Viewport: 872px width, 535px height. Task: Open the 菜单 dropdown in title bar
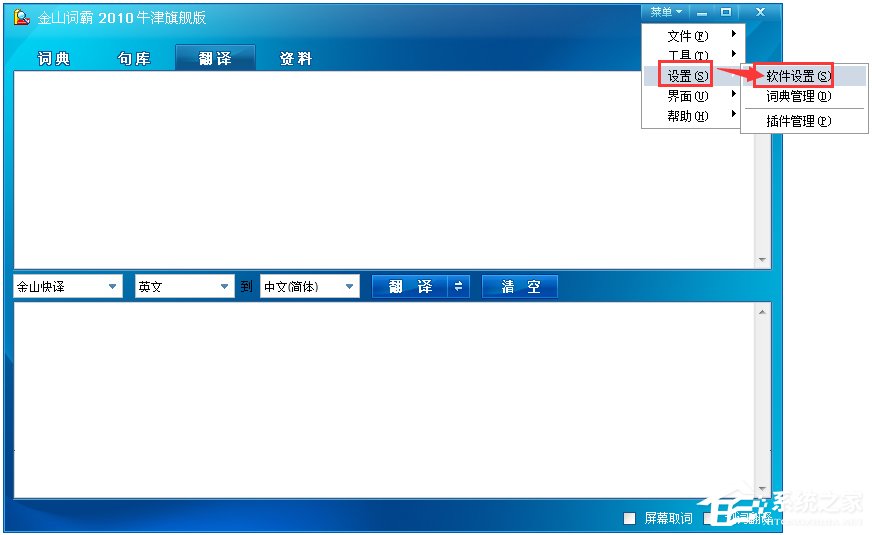[666, 12]
